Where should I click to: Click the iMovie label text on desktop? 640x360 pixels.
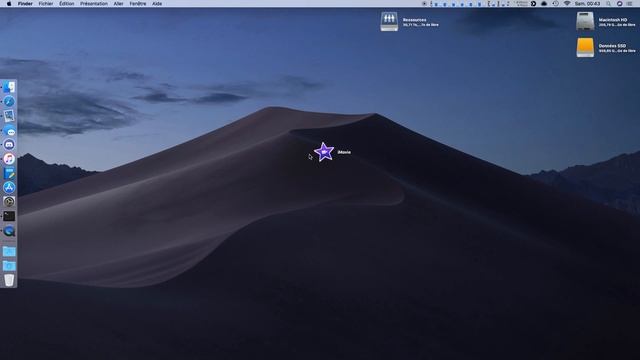[x=344, y=152]
